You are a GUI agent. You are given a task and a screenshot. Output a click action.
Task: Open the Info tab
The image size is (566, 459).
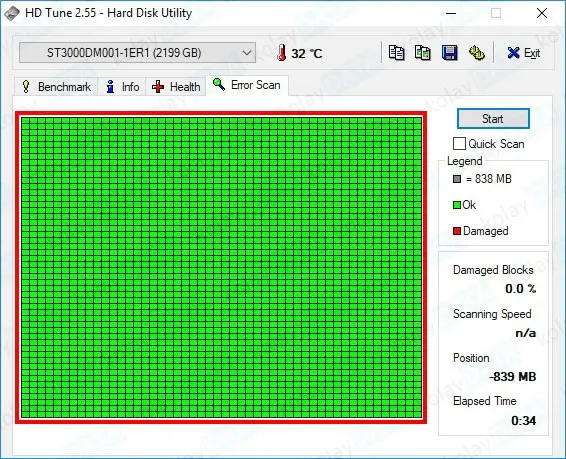(122, 87)
